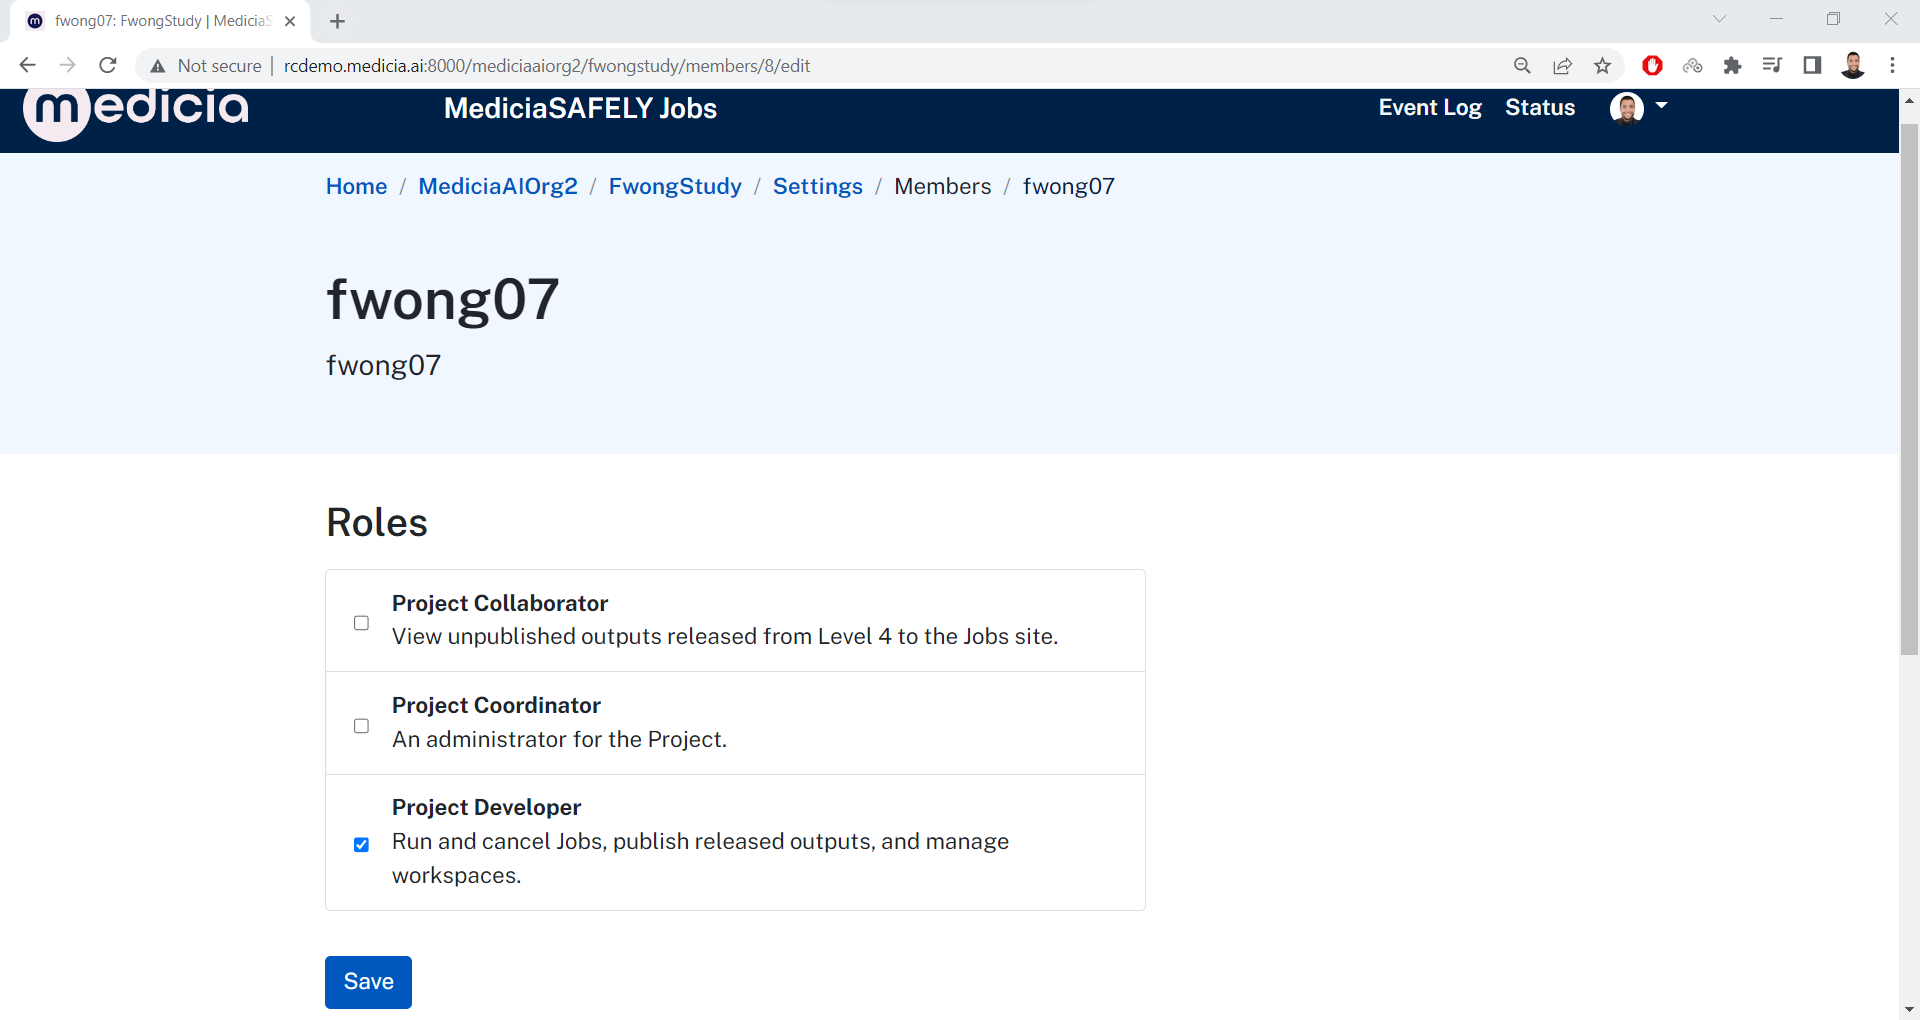Open FwongStudy breadcrumb link
Screen dimensions: 1920x1020
[675, 186]
